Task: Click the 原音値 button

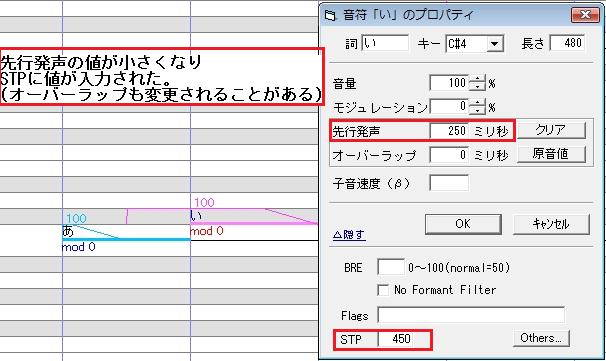Action: [551, 154]
